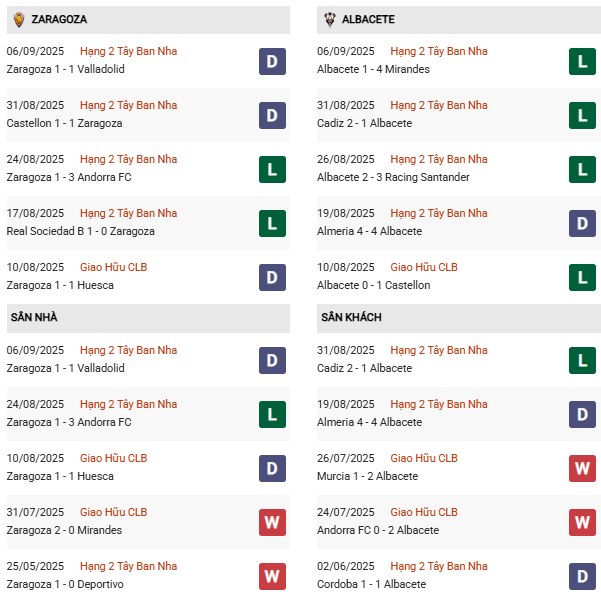Click D badge for Cordoba 1-1 Albacete

point(582,576)
